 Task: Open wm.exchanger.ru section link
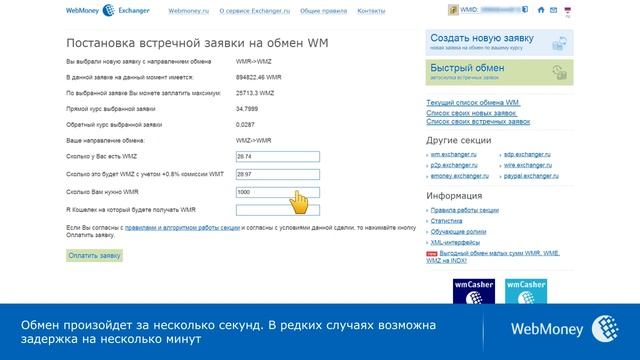[x=453, y=155]
